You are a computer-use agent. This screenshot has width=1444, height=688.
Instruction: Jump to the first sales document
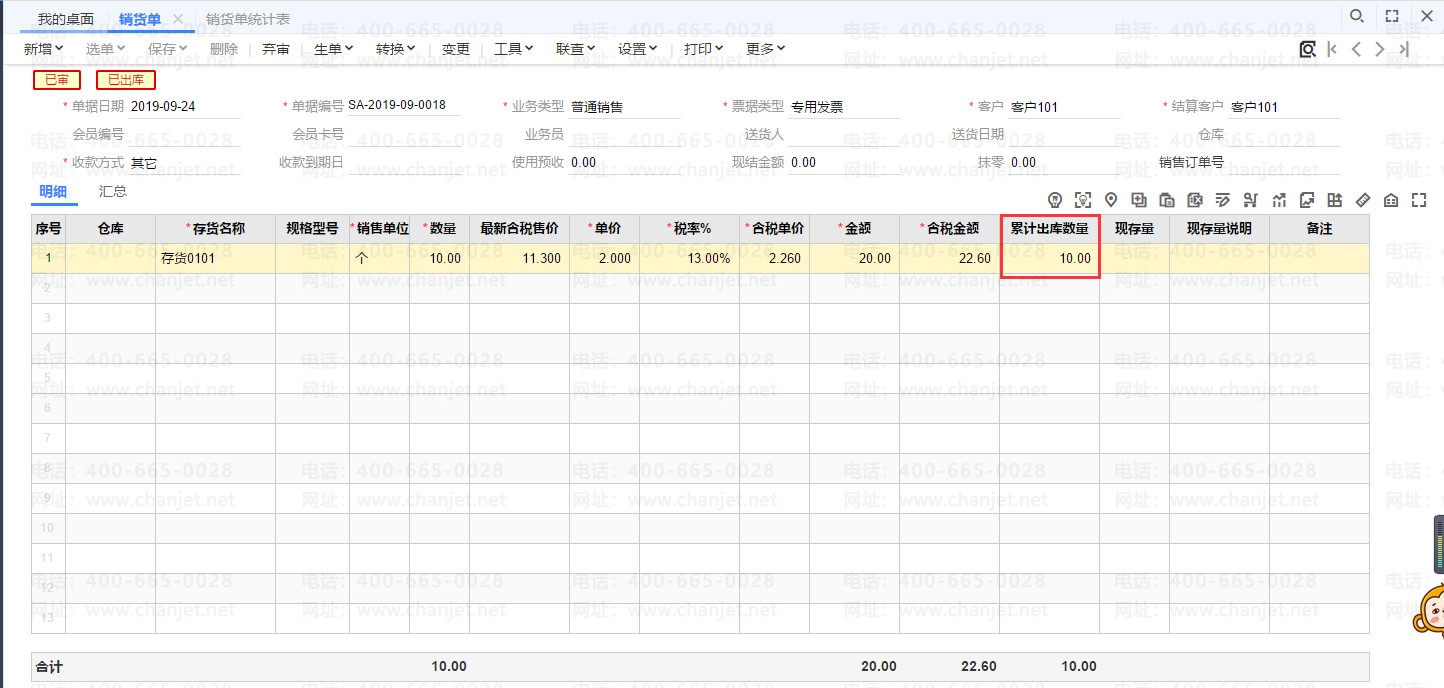[x=1332, y=49]
